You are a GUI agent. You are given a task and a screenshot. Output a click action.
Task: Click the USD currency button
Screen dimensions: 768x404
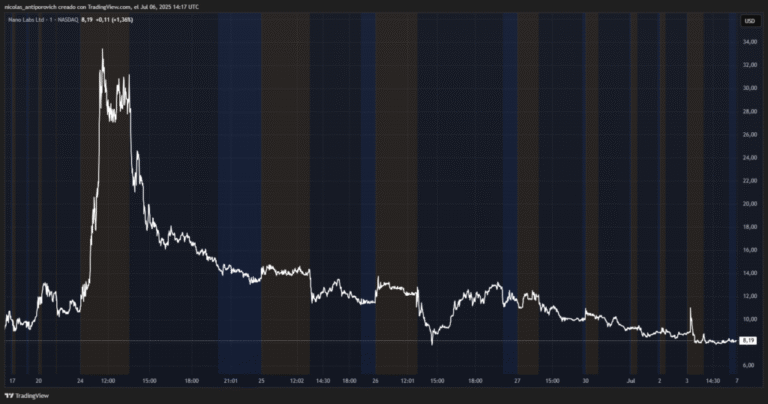[749, 21]
